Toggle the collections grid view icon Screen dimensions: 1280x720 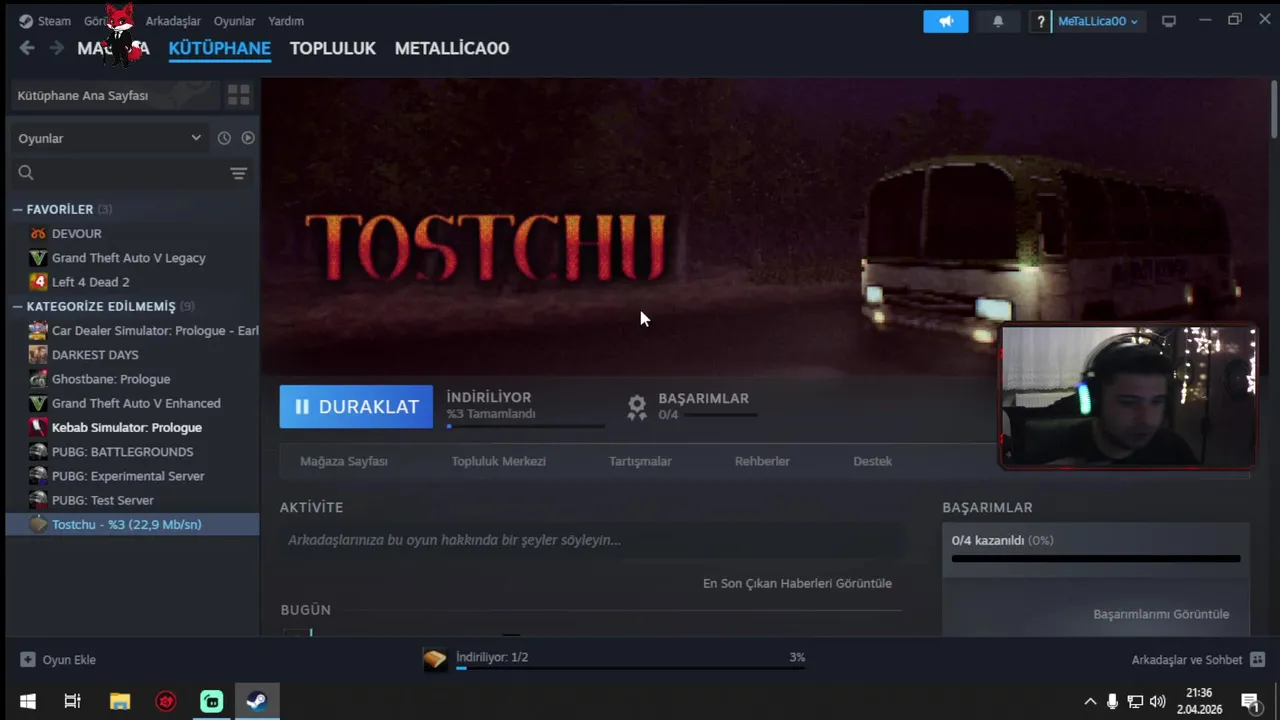239,95
